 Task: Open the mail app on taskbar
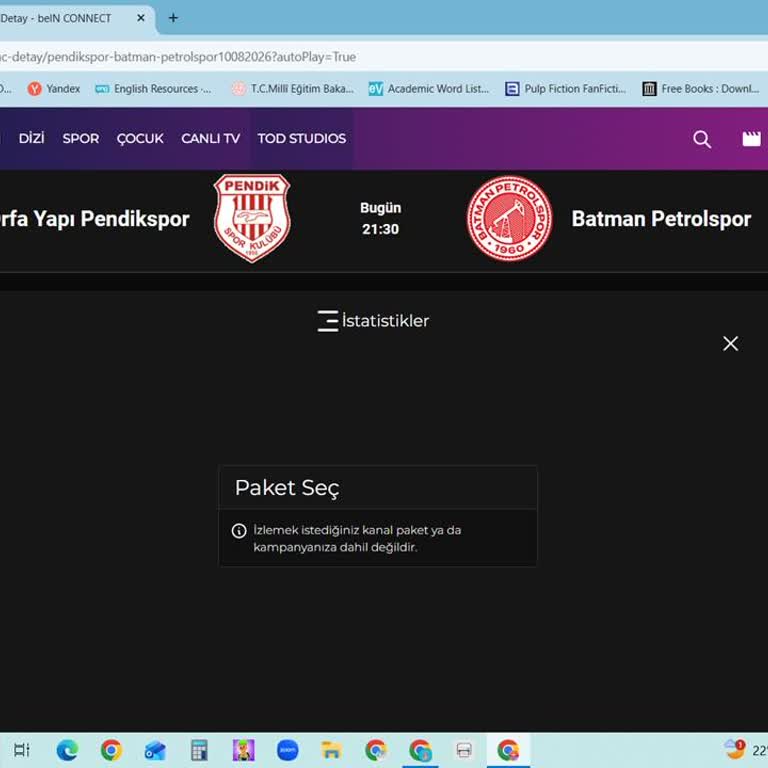(x=155, y=750)
